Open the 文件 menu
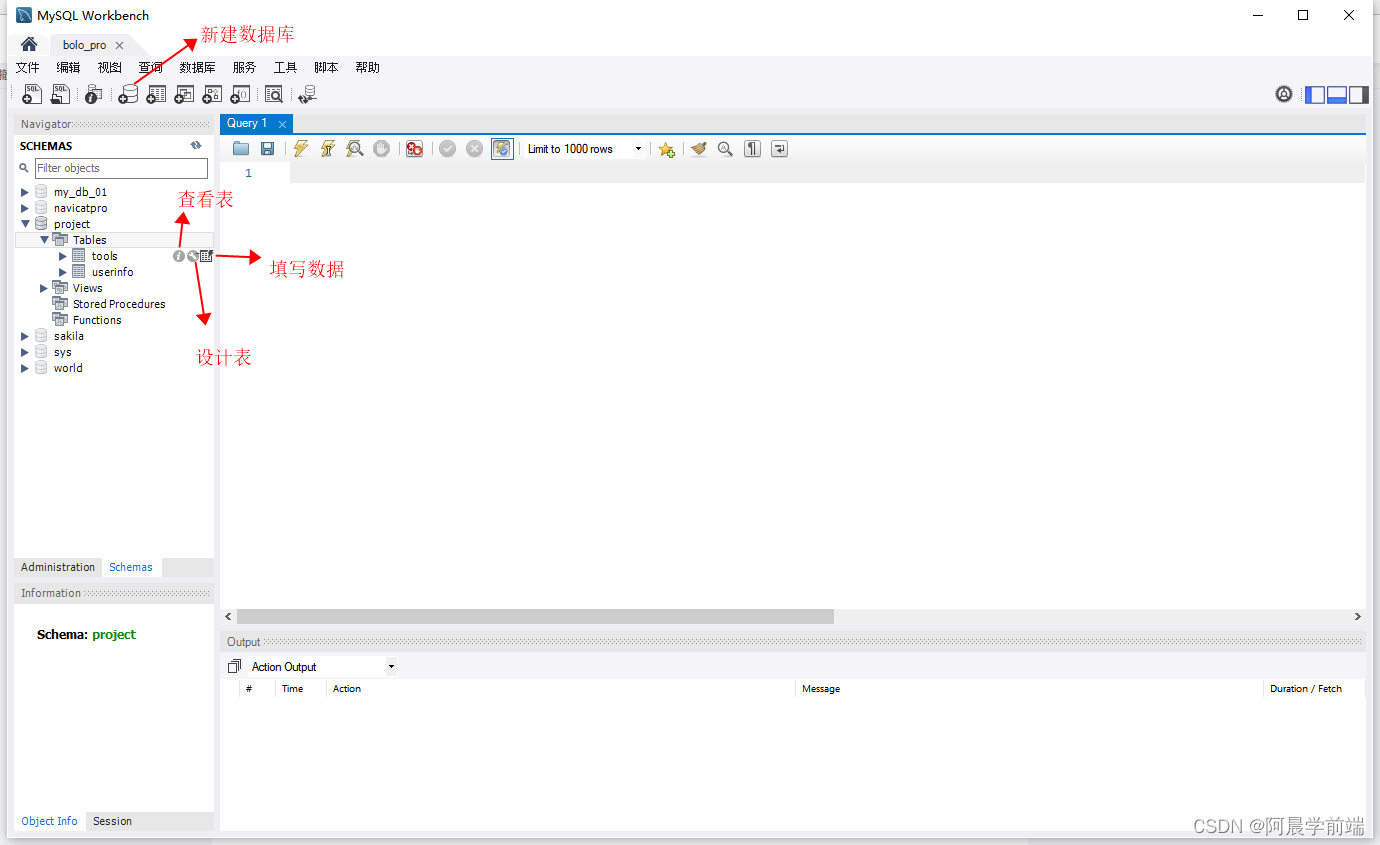The image size is (1380, 845). (x=27, y=68)
